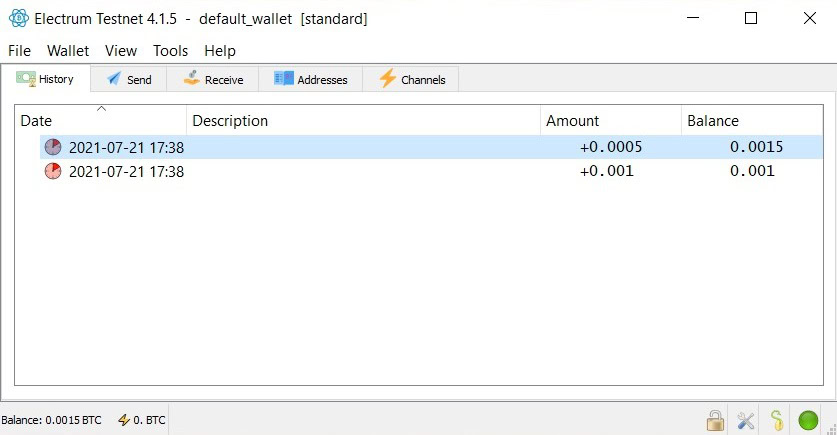Sort by the Balance column header
Image resolution: width=837 pixels, height=435 pixels.
(752, 121)
